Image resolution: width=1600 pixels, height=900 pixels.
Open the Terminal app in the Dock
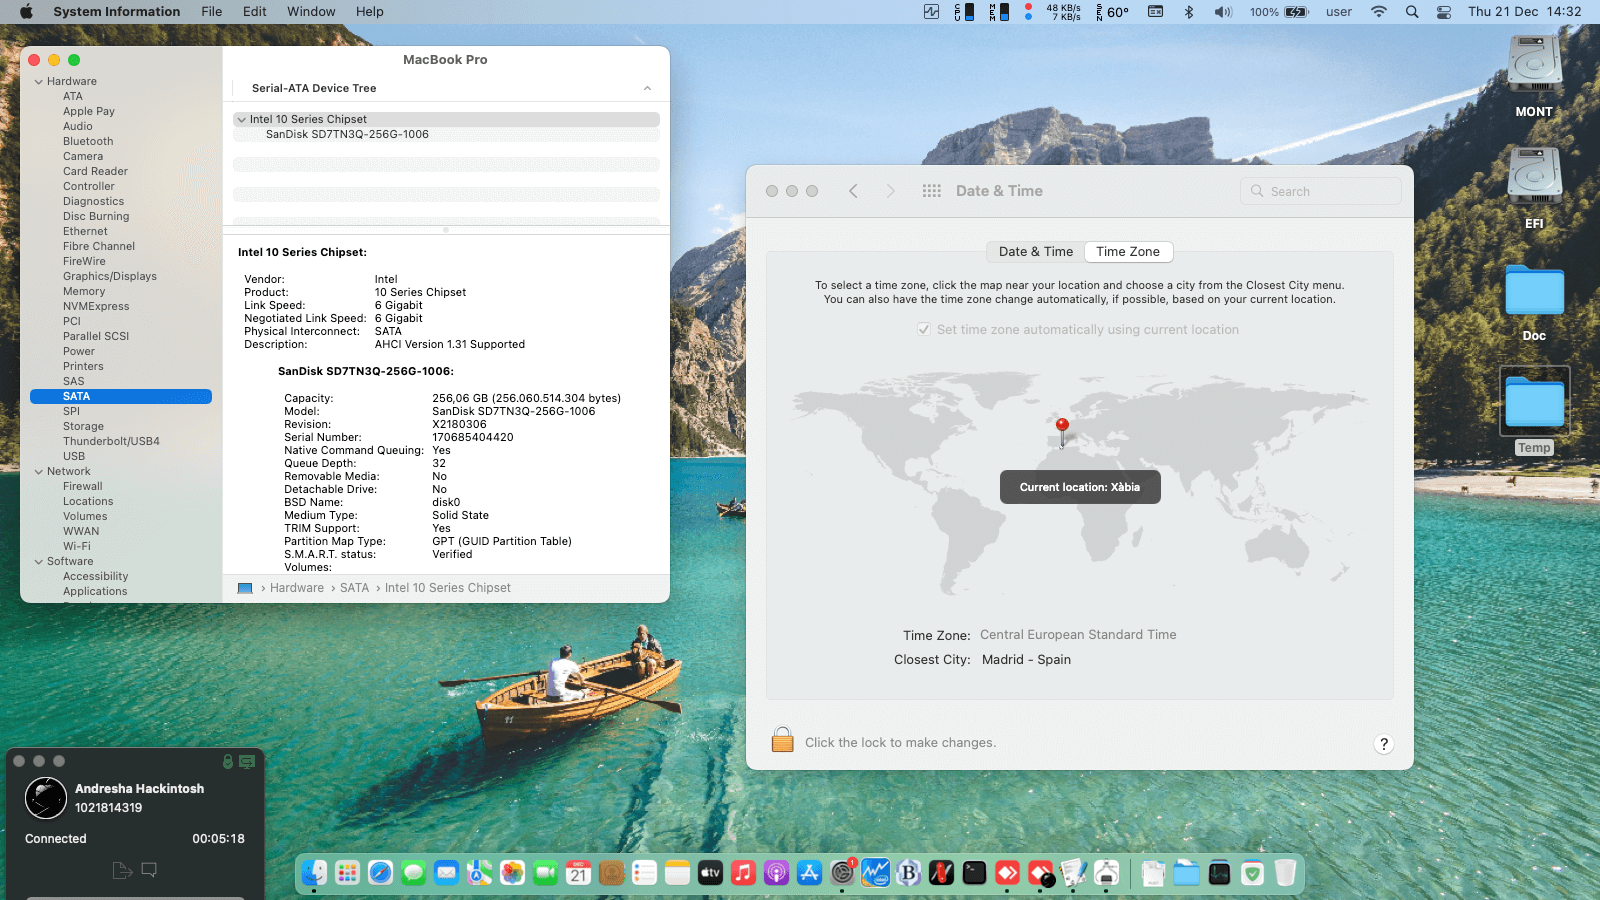[974, 873]
